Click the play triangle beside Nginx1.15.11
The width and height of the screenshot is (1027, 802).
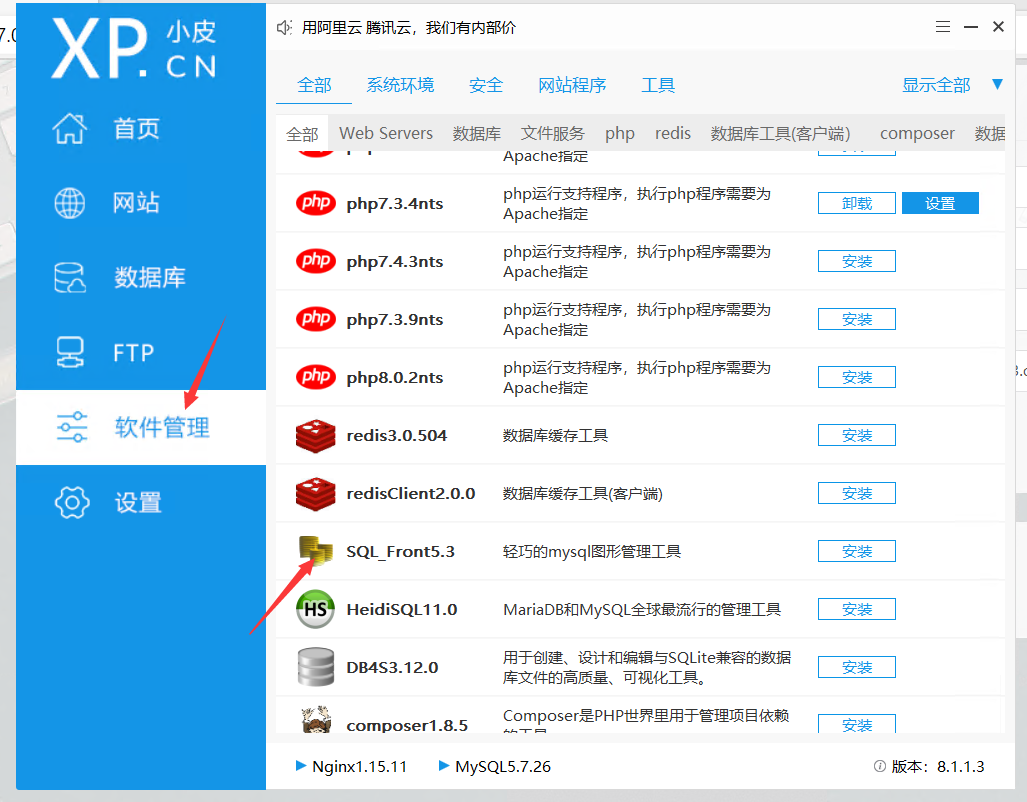click(301, 765)
